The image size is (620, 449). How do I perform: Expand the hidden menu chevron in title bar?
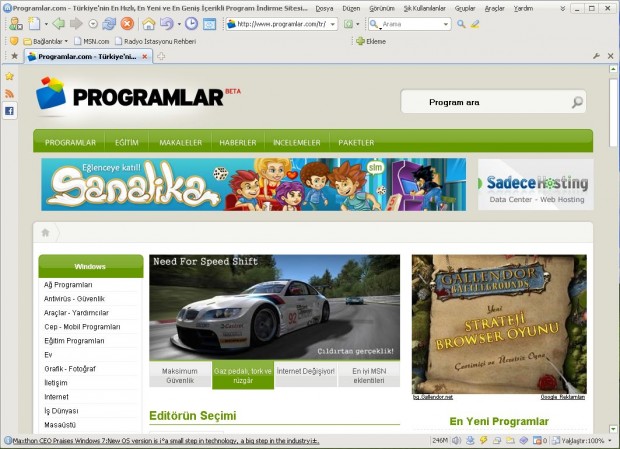pos(562,8)
